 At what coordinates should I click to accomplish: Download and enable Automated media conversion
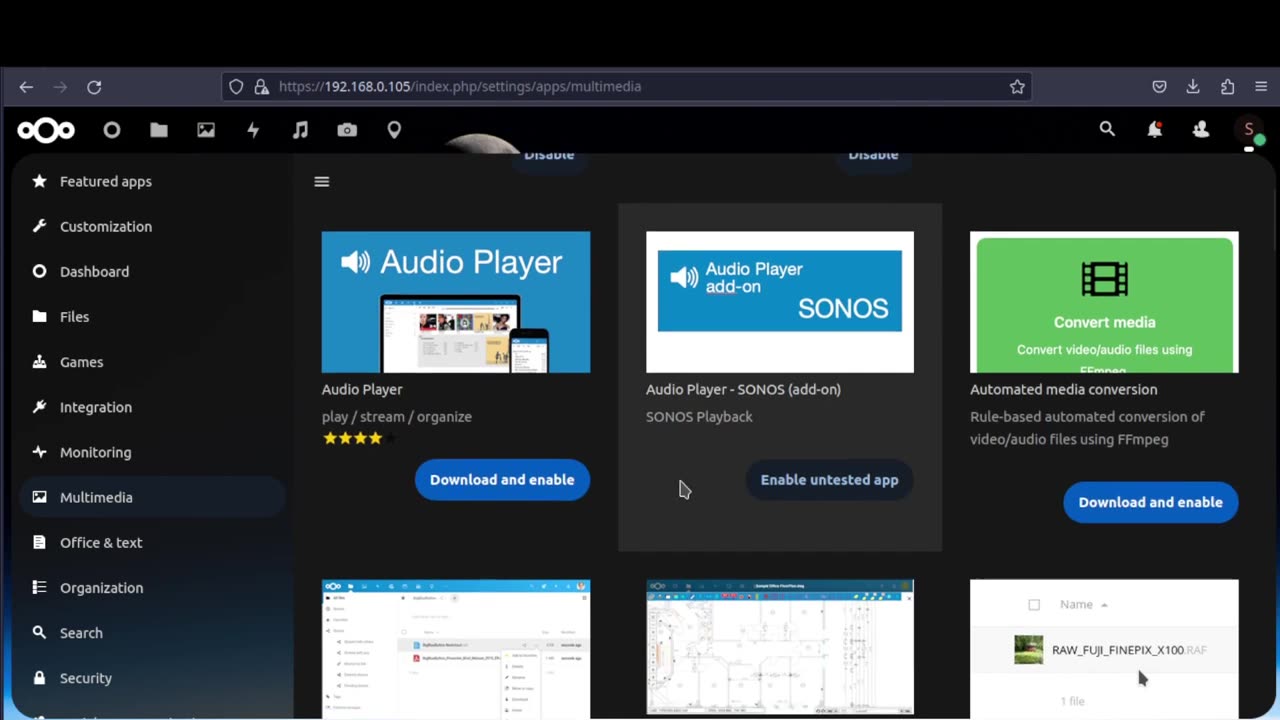point(1150,502)
